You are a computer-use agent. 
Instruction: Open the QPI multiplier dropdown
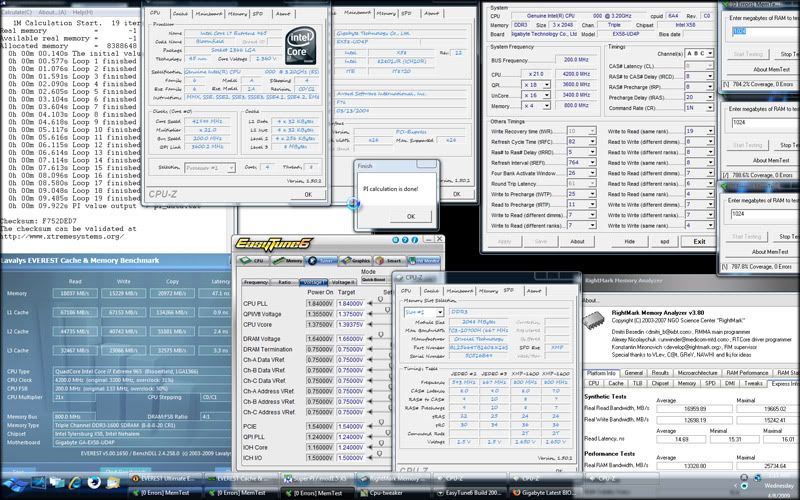(546, 85)
